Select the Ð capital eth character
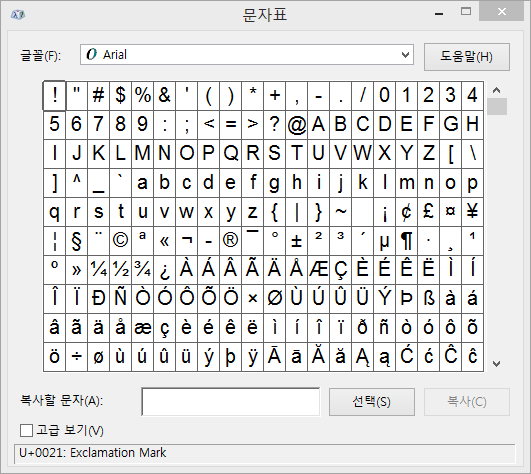 click(99, 299)
